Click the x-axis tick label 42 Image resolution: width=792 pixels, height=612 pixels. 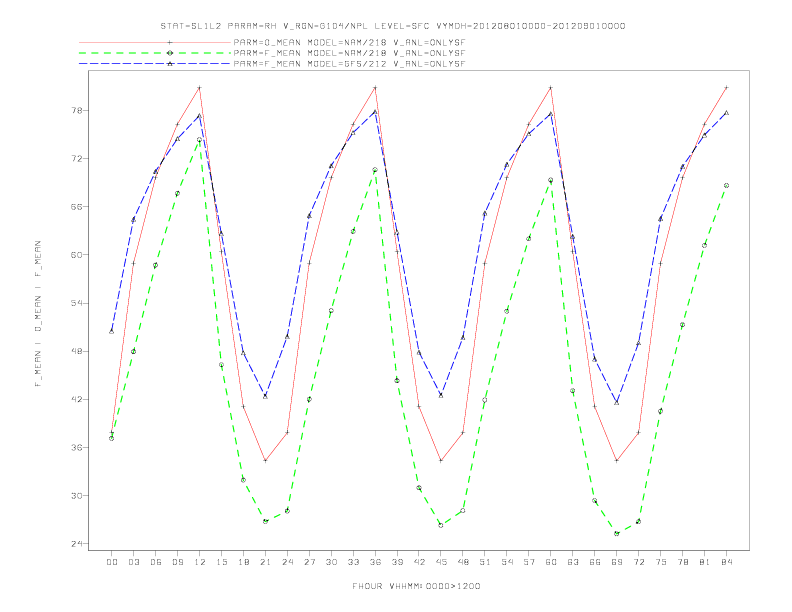419,562
